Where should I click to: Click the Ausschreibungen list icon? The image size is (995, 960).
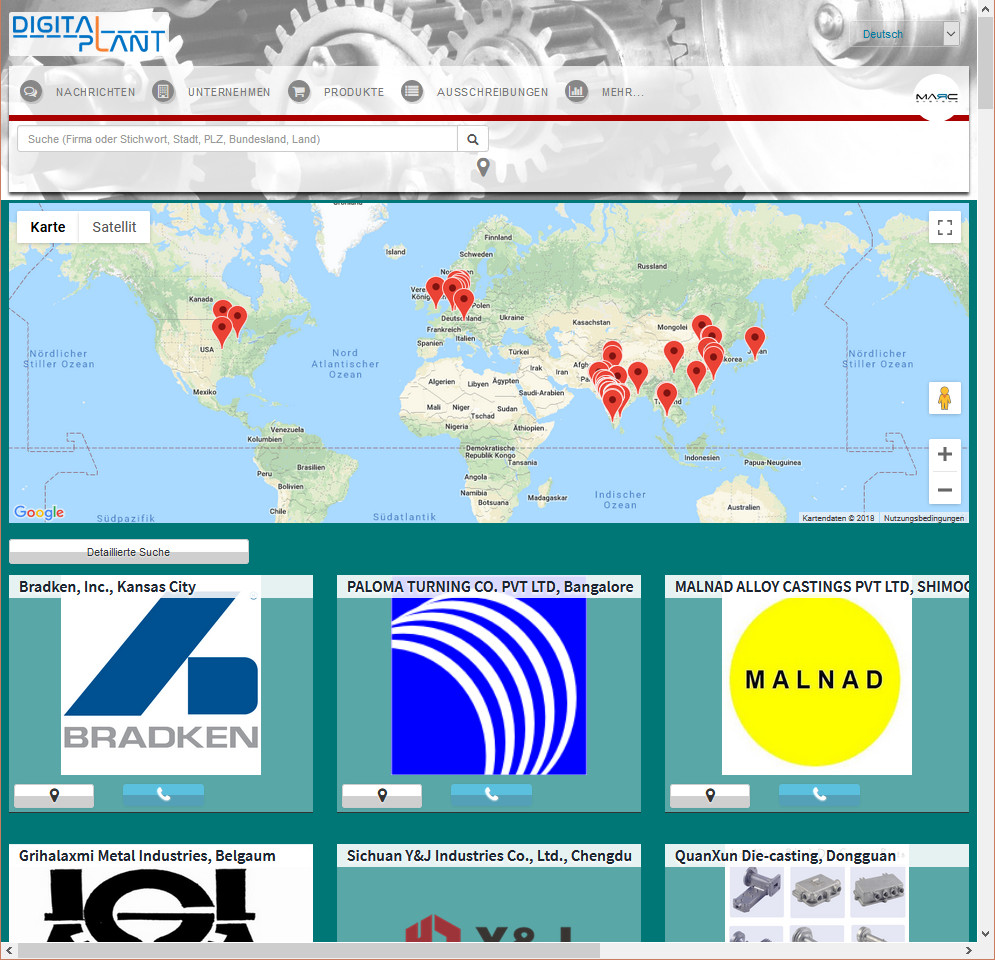[x=412, y=92]
